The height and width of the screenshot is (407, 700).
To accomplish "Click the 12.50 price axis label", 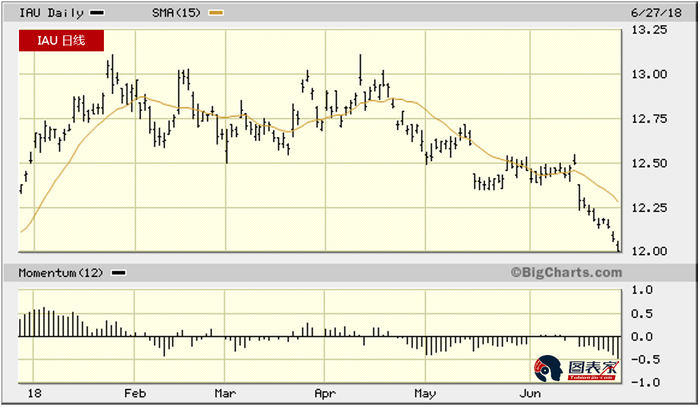I will [x=649, y=163].
